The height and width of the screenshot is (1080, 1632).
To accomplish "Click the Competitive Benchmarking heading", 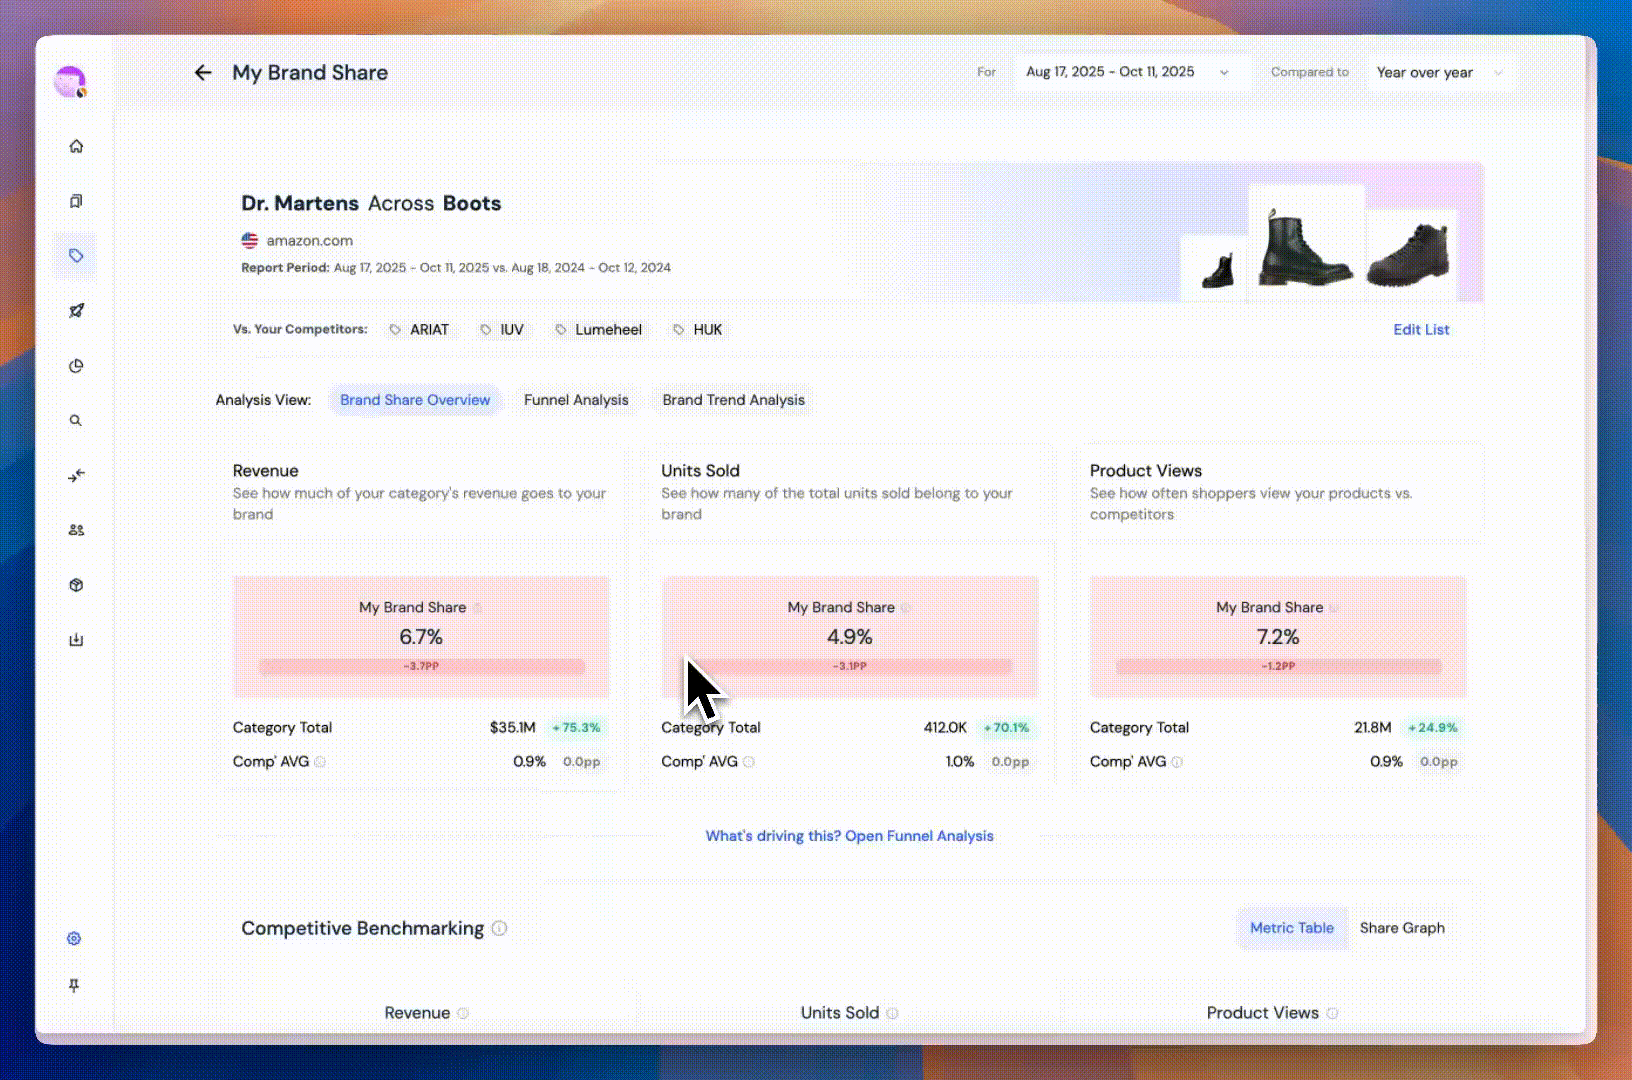I will point(363,928).
